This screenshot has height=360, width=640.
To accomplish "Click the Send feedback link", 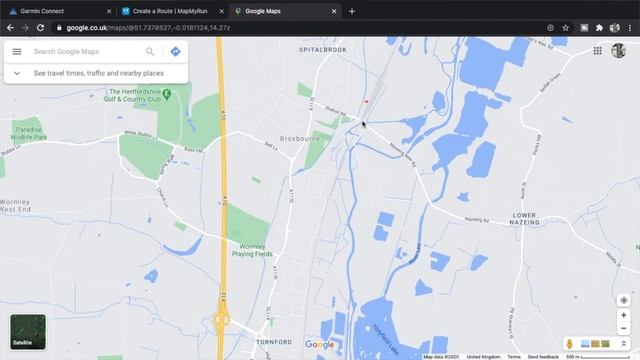I will pyautogui.click(x=543, y=357).
